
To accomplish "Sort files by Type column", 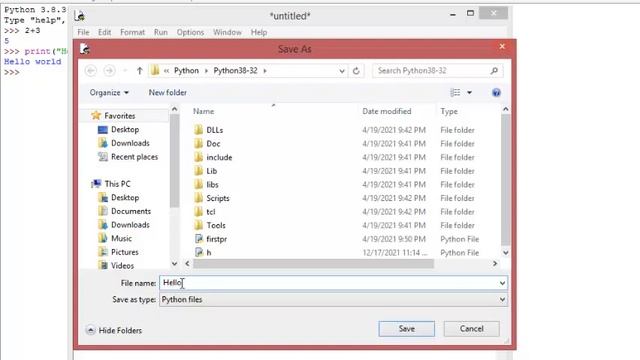I will pyautogui.click(x=449, y=111).
